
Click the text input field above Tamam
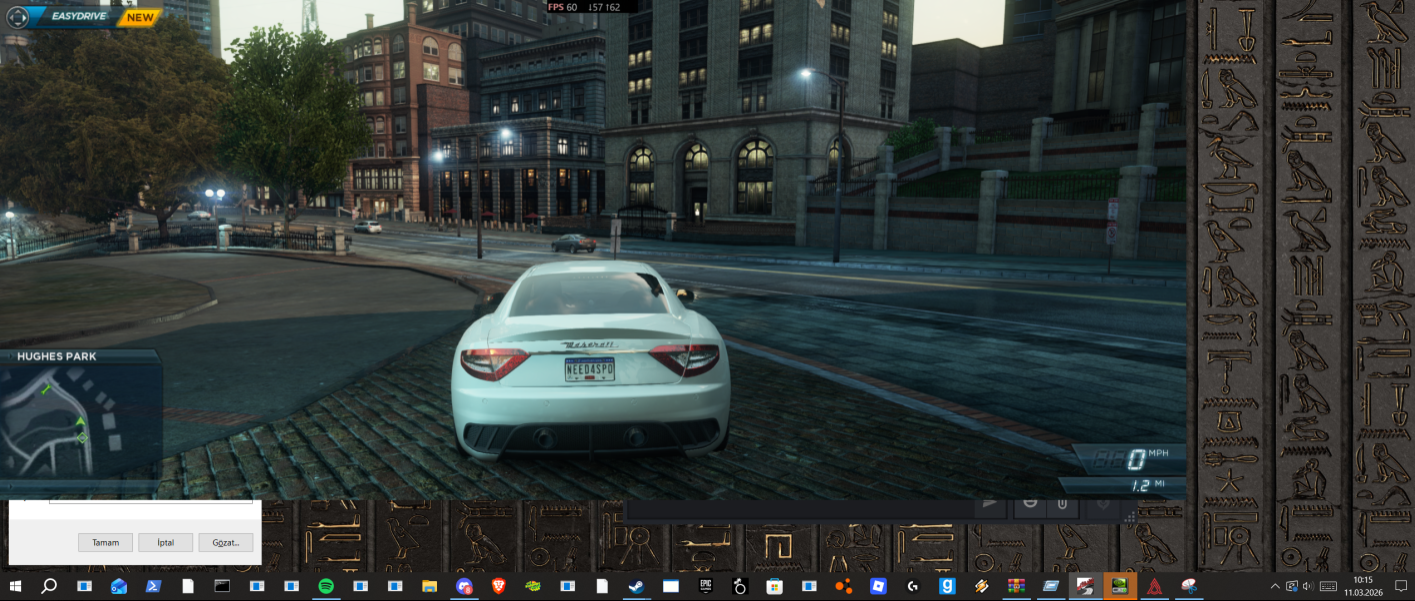click(x=150, y=502)
